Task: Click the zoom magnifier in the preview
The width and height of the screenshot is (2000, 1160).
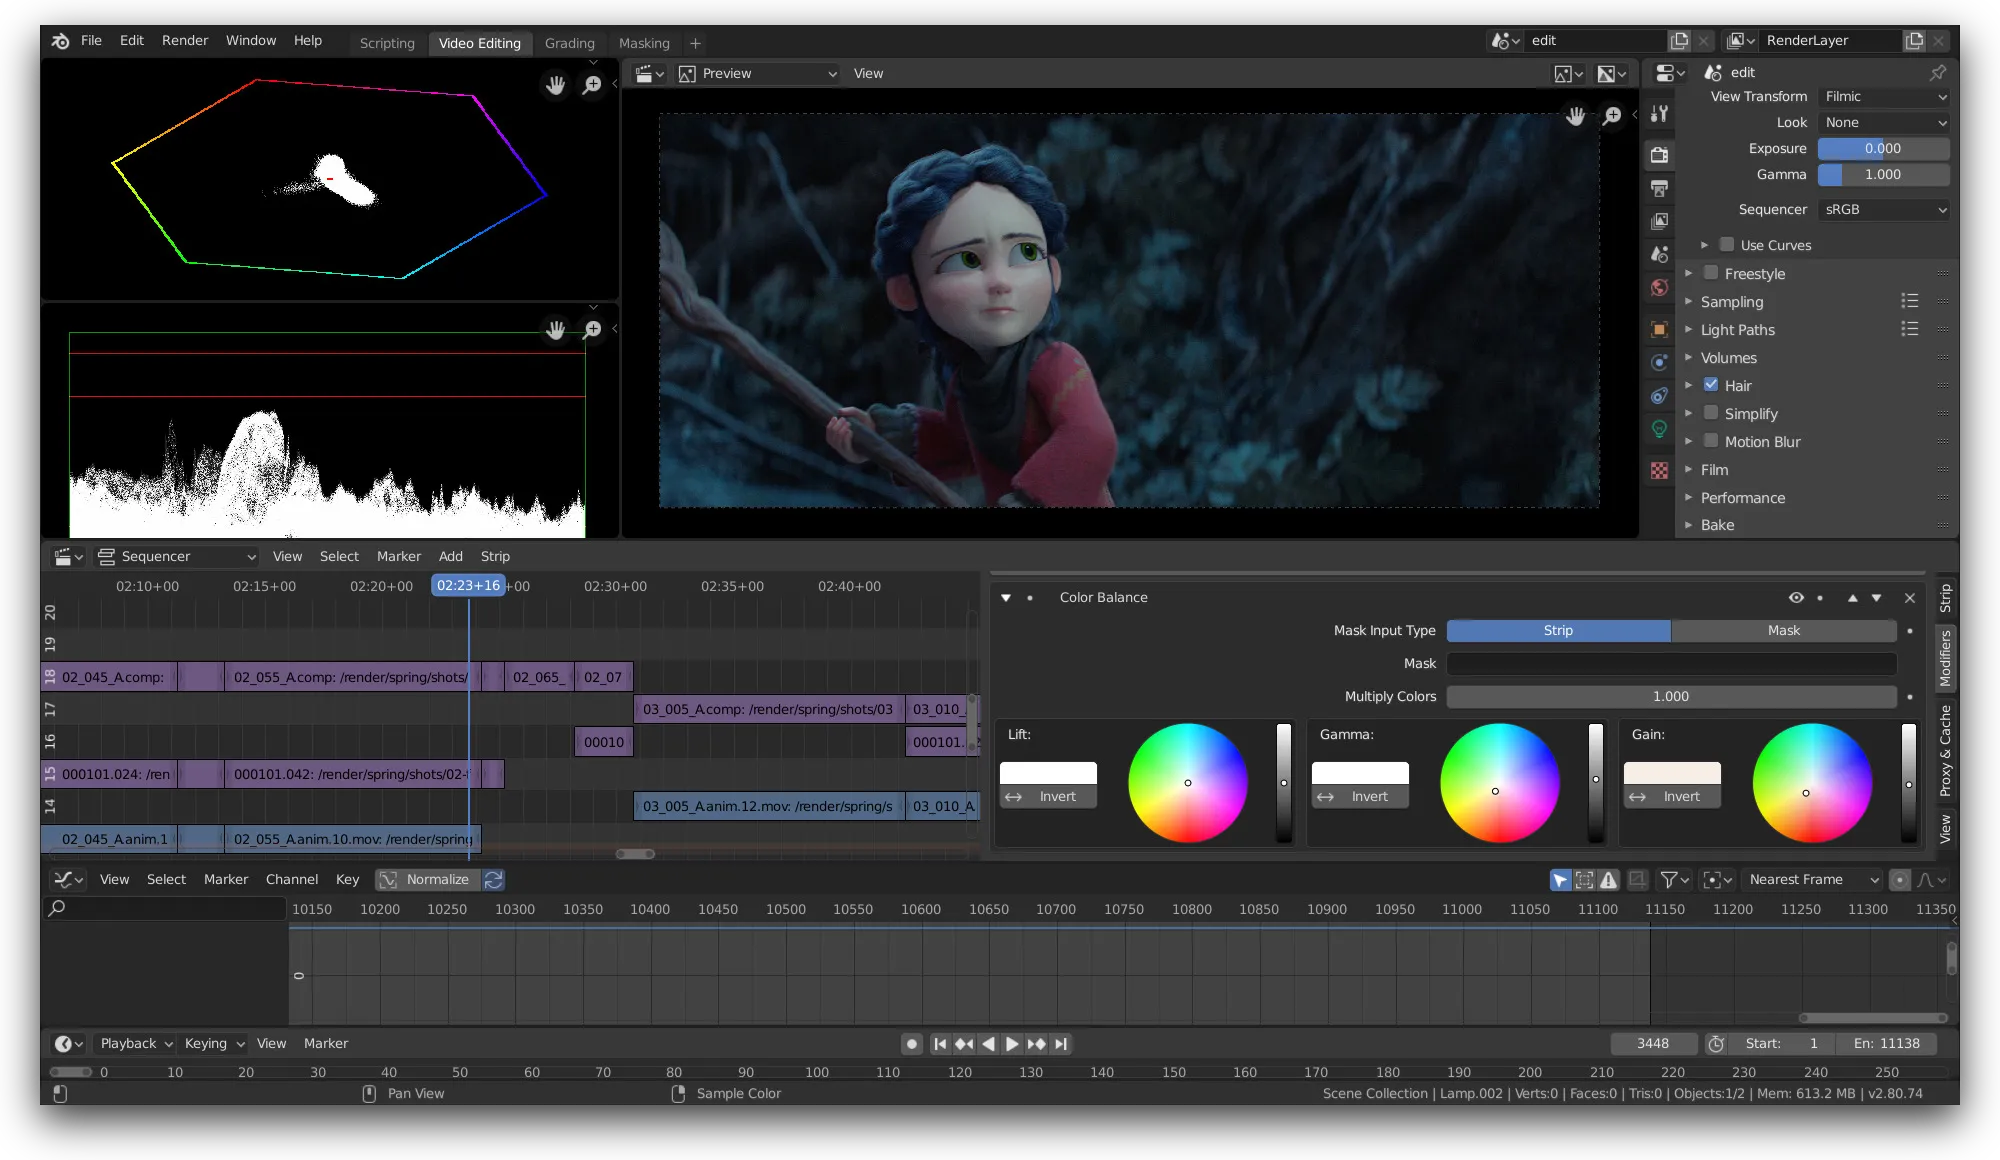Action: click(1612, 116)
